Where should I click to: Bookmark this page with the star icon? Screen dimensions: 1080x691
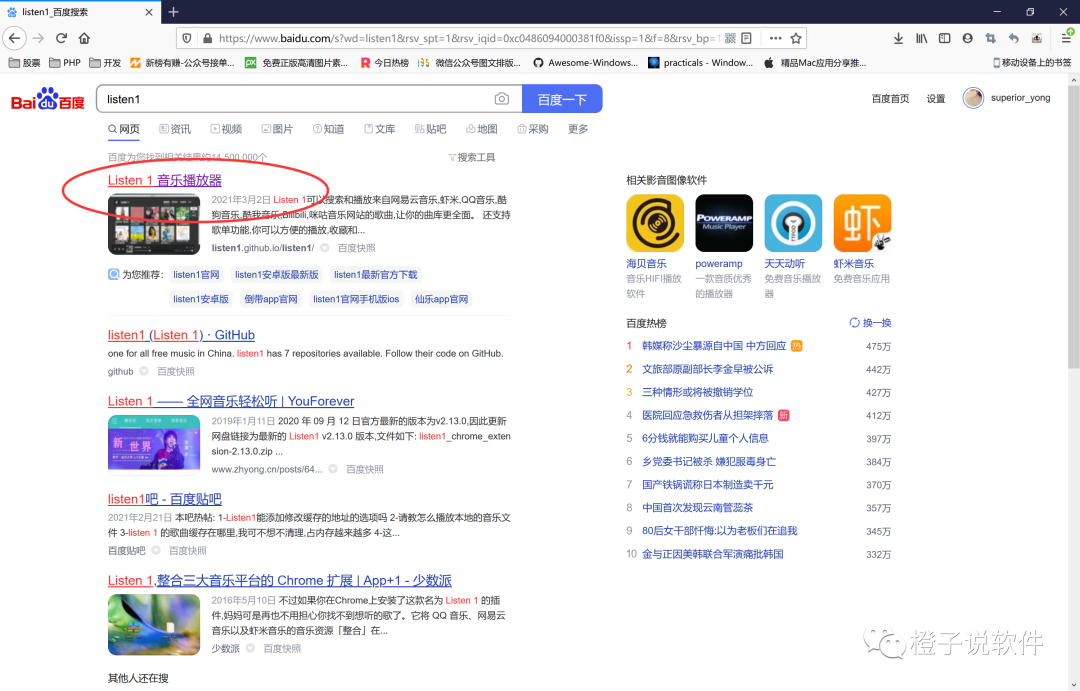point(796,39)
